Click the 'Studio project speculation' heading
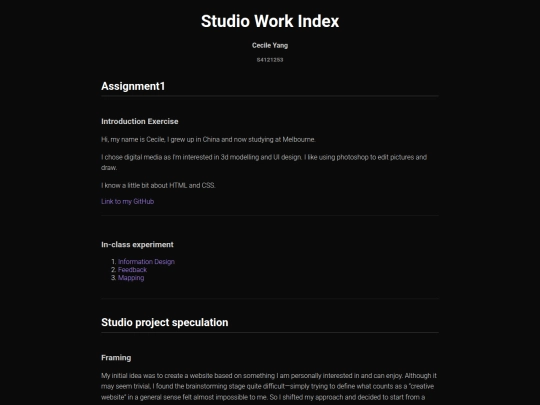The height and width of the screenshot is (405, 540). click(165, 322)
